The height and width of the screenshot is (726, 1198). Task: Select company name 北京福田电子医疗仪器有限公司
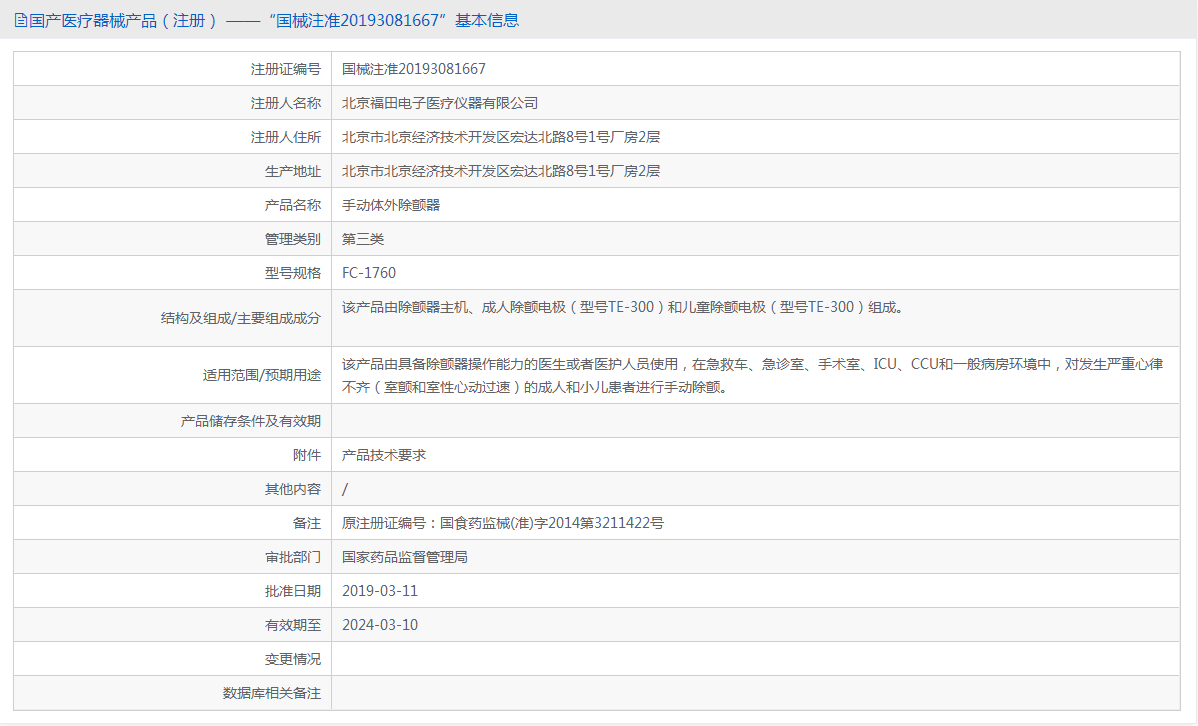point(439,103)
